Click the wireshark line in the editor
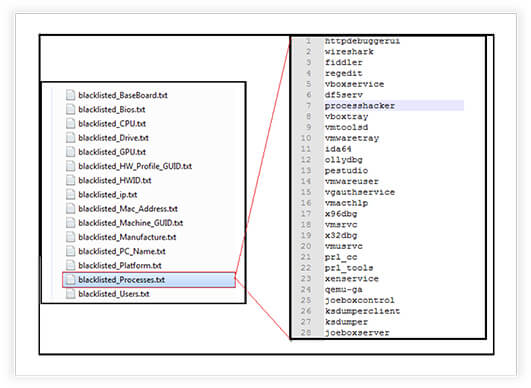 tap(349, 52)
